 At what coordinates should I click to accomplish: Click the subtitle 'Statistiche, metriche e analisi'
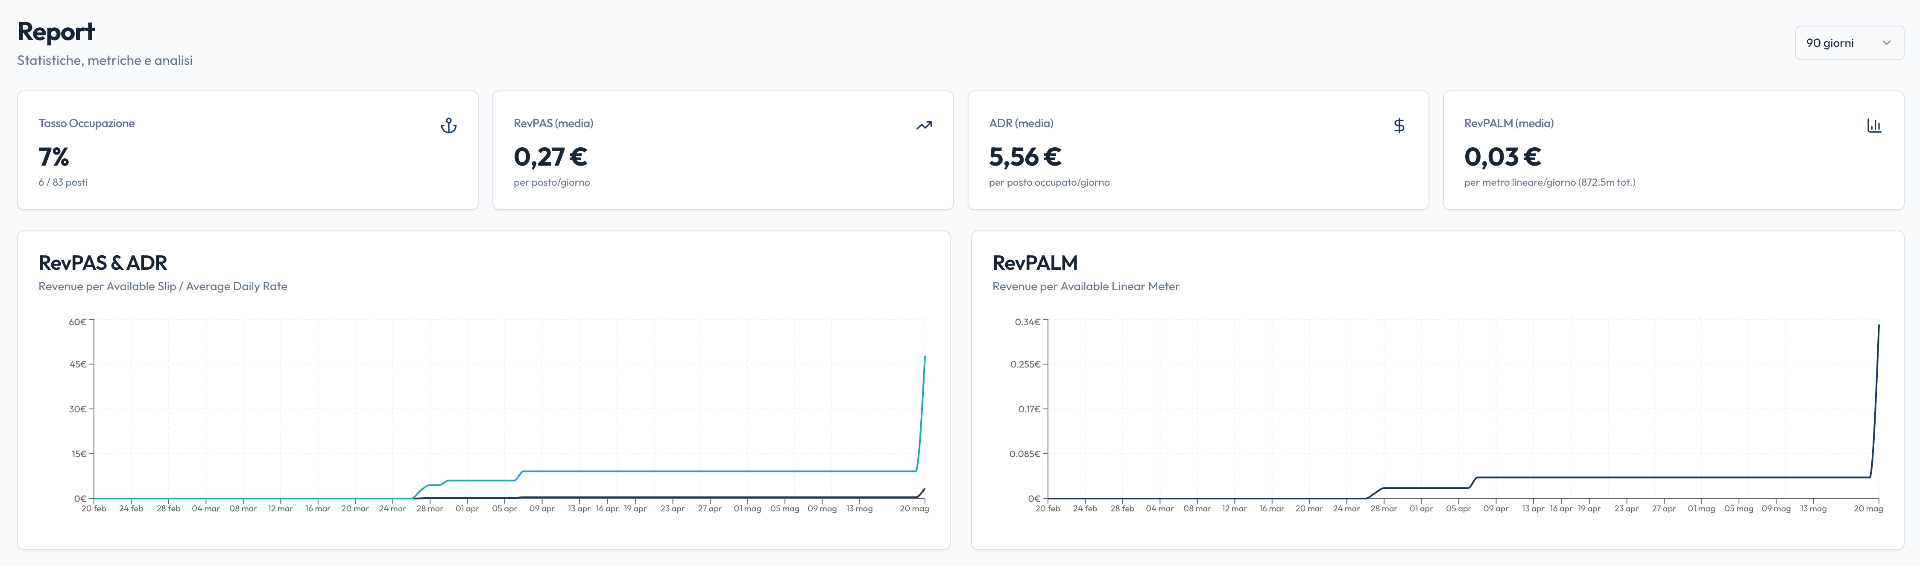(105, 60)
